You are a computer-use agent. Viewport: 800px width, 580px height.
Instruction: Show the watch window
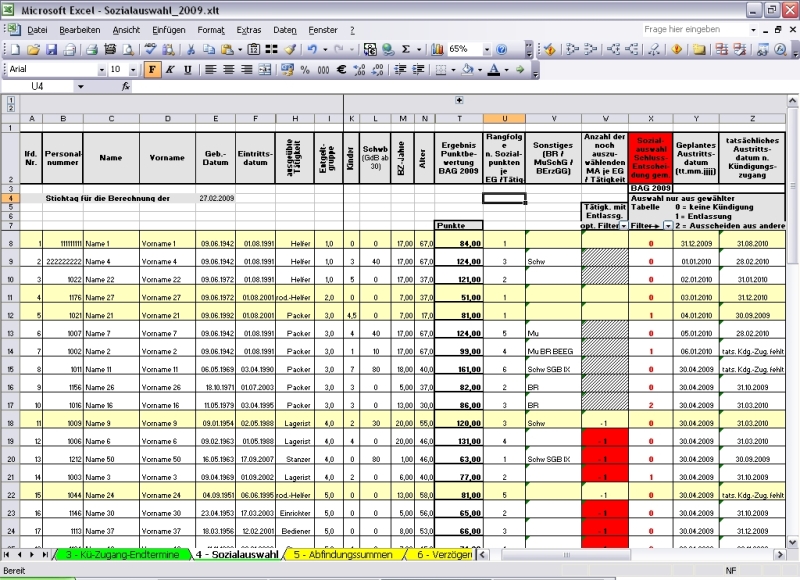762,49
